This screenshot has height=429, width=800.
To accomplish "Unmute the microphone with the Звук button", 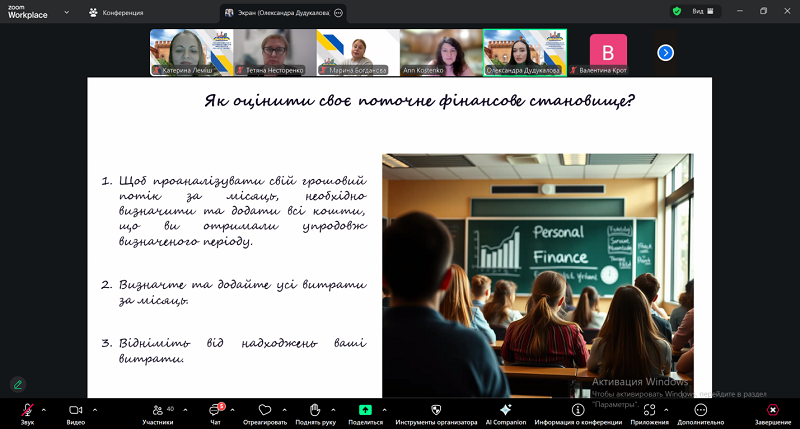I will pos(28,410).
